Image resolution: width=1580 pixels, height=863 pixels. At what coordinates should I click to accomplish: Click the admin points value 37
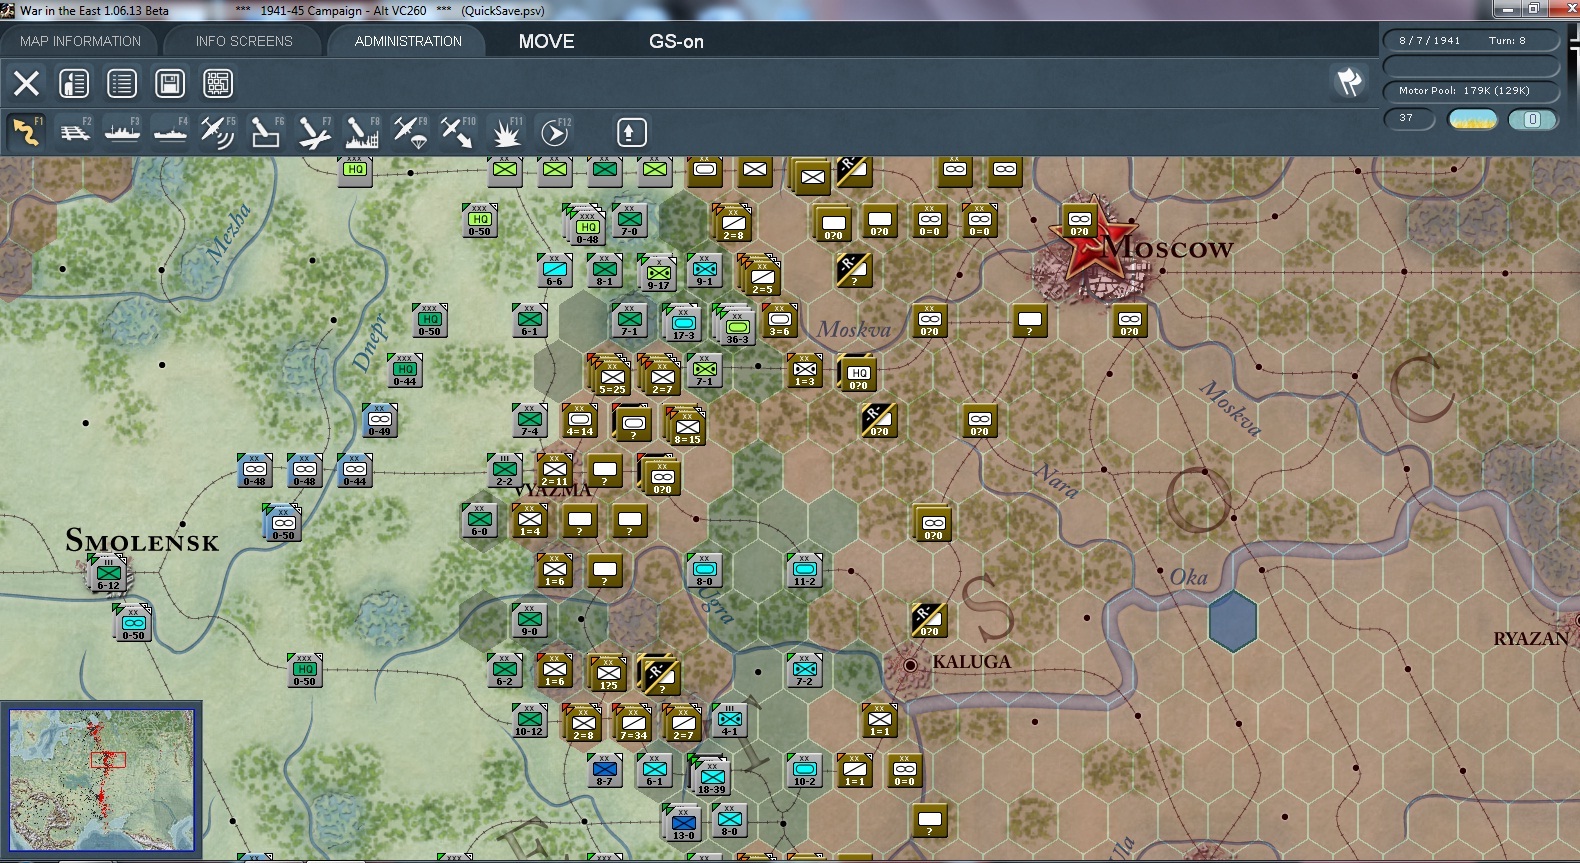pyautogui.click(x=1409, y=119)
